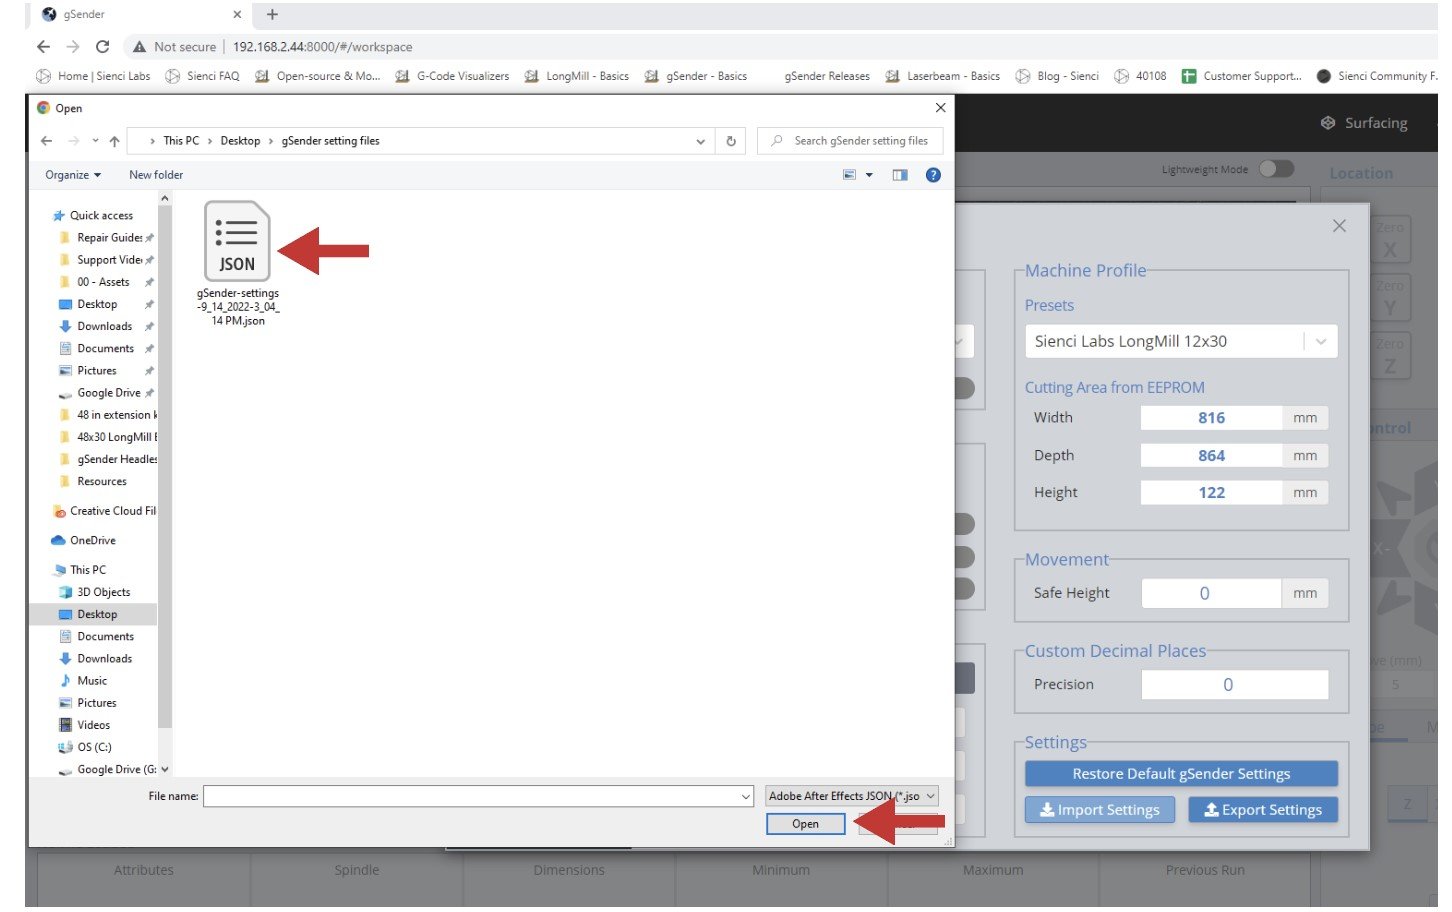Close the gSender browser tab
Image resolution: width=1452 pixels, height=912 pixels.
pyautogui.click(x=237, y=15)
